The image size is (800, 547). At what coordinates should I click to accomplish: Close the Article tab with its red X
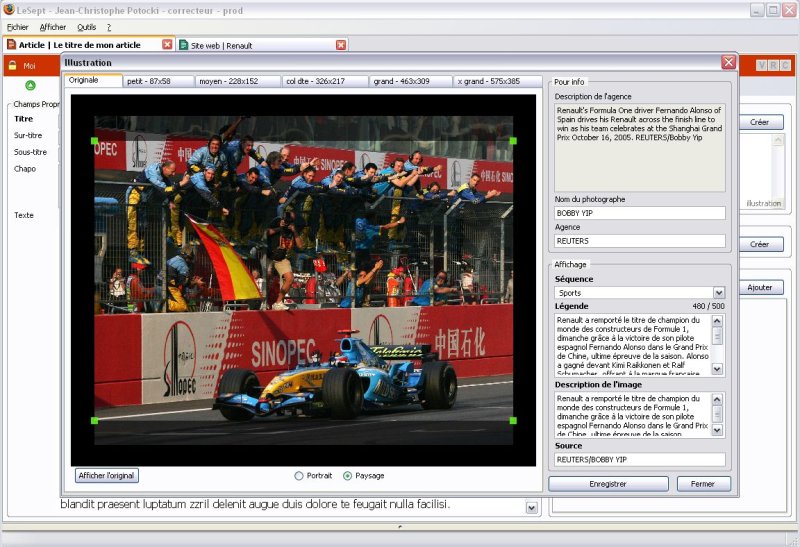pos(167,44)
